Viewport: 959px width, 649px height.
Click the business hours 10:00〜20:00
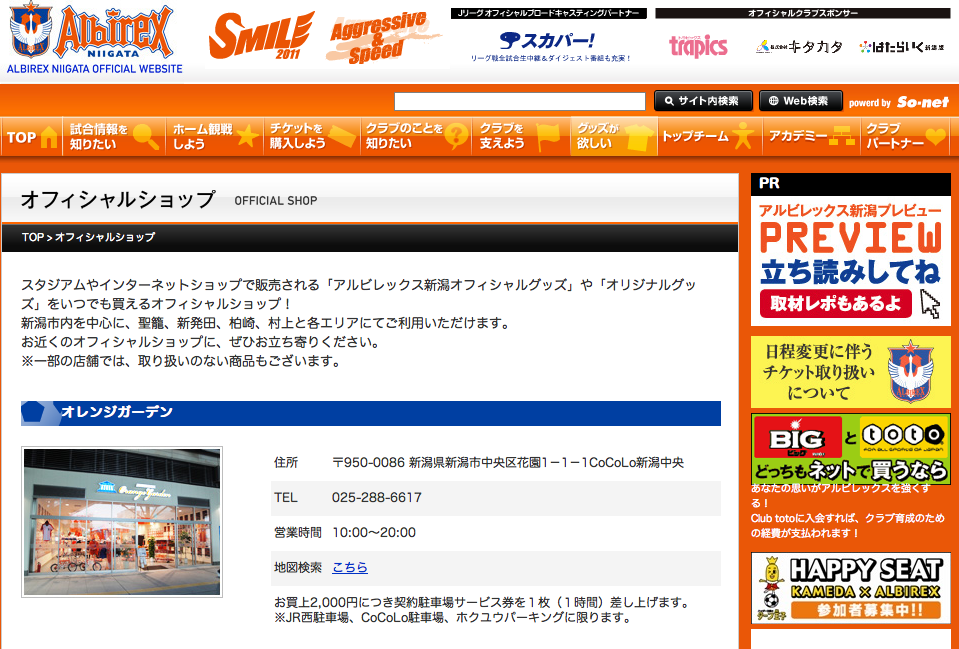pyautogui.click(x=374, y=533)
